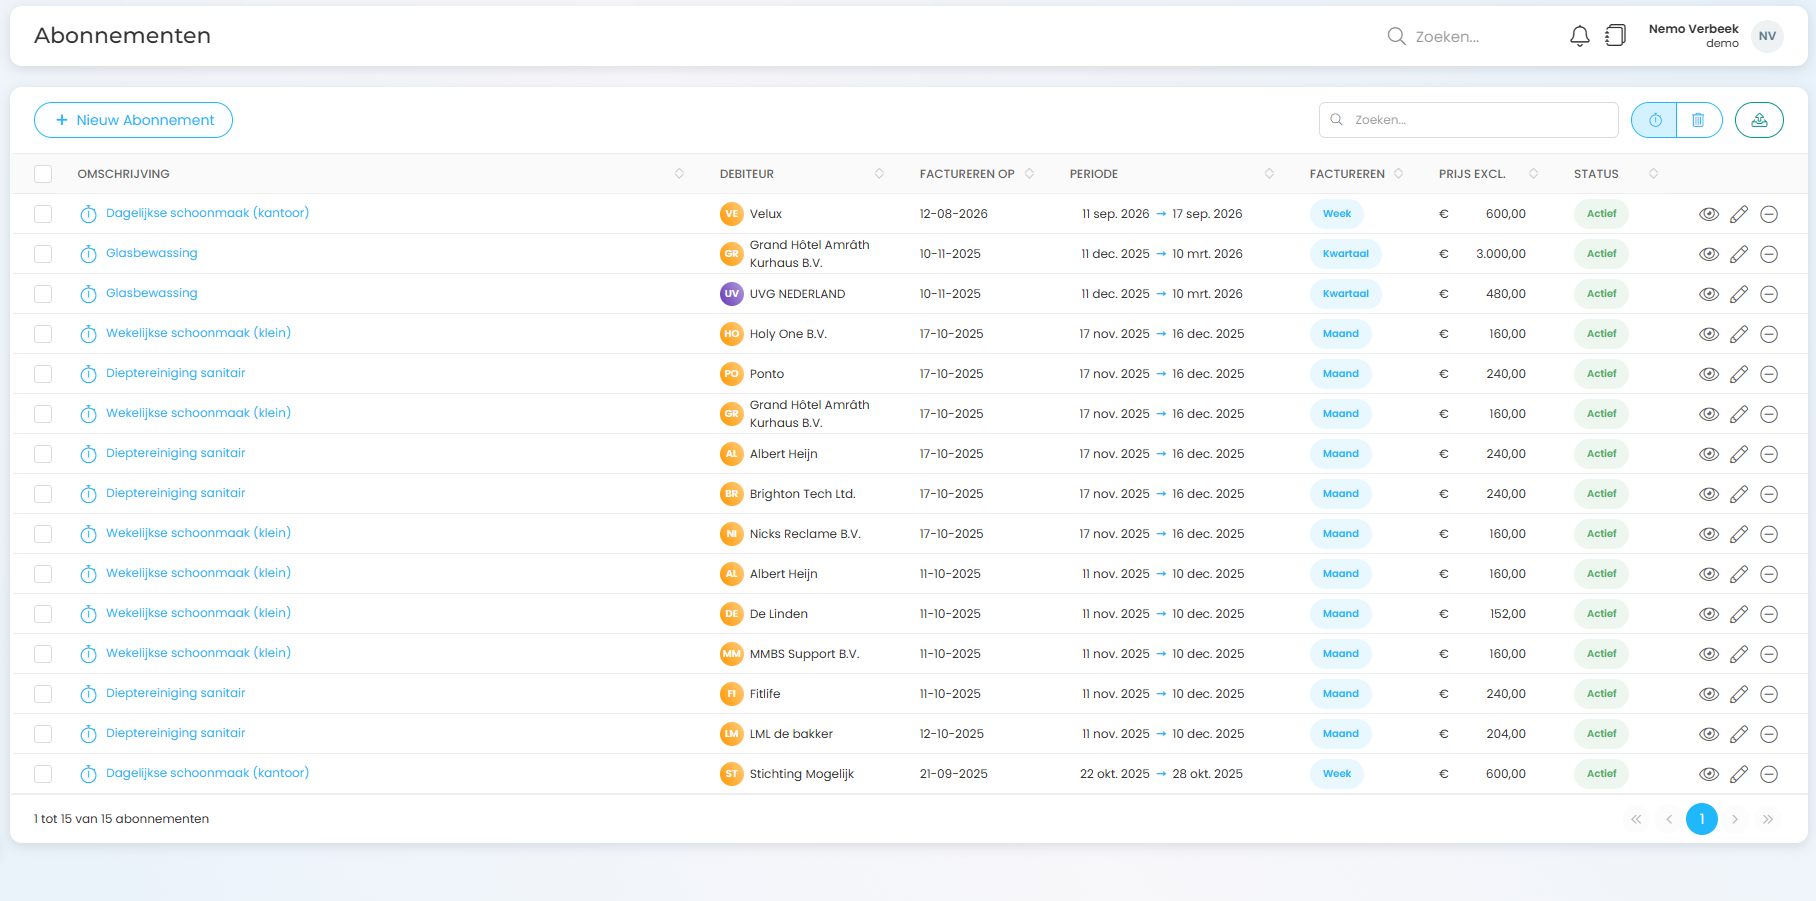Toggle the select-all checkbox in header
The width and height of the screenshot is (1816, 901).
click(43, 174)
